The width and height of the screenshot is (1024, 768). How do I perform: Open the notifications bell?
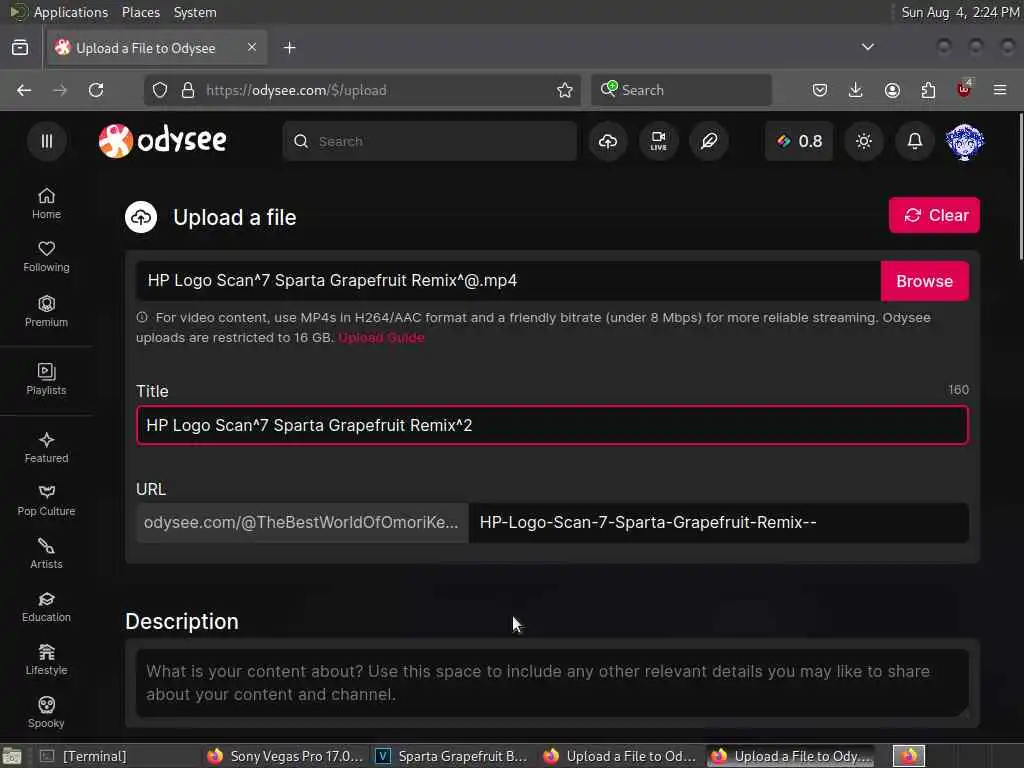(x=914, y=141)
